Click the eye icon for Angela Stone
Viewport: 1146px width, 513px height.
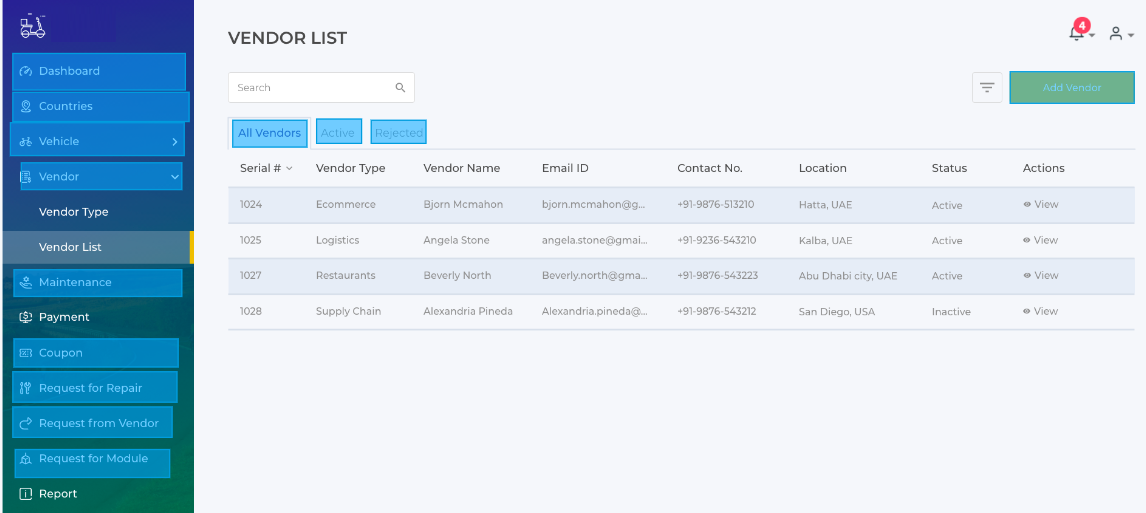coord(1027,240)
